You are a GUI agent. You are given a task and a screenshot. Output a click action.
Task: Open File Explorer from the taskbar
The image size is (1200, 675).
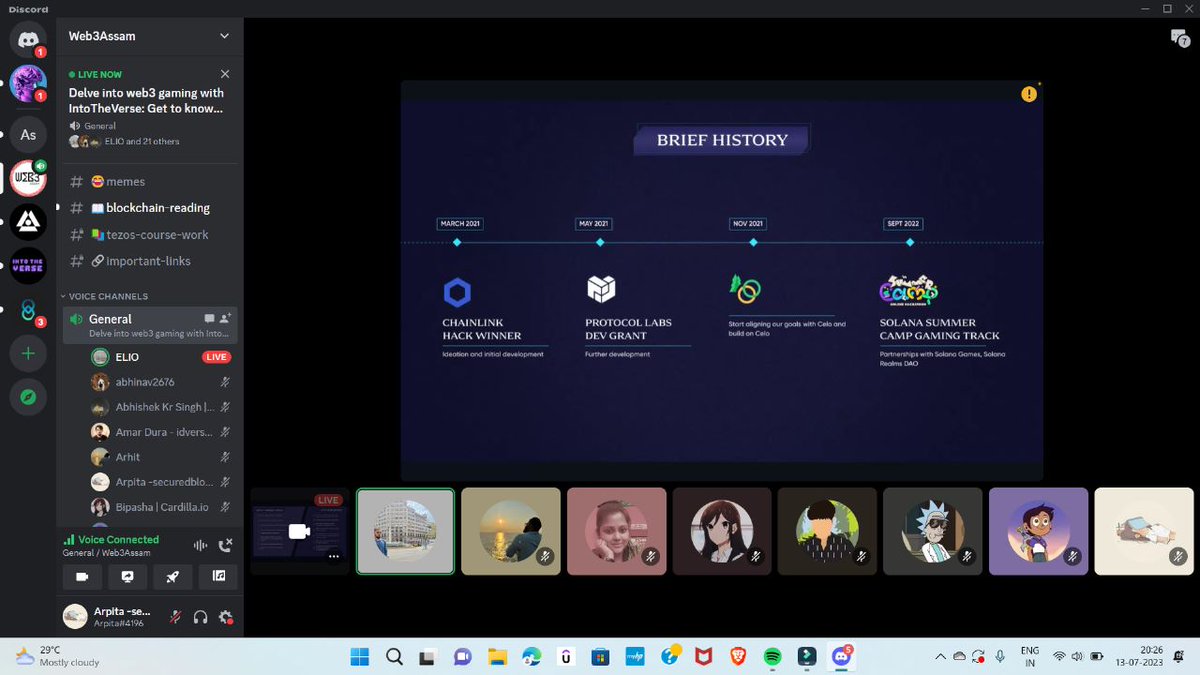point(497,657)
